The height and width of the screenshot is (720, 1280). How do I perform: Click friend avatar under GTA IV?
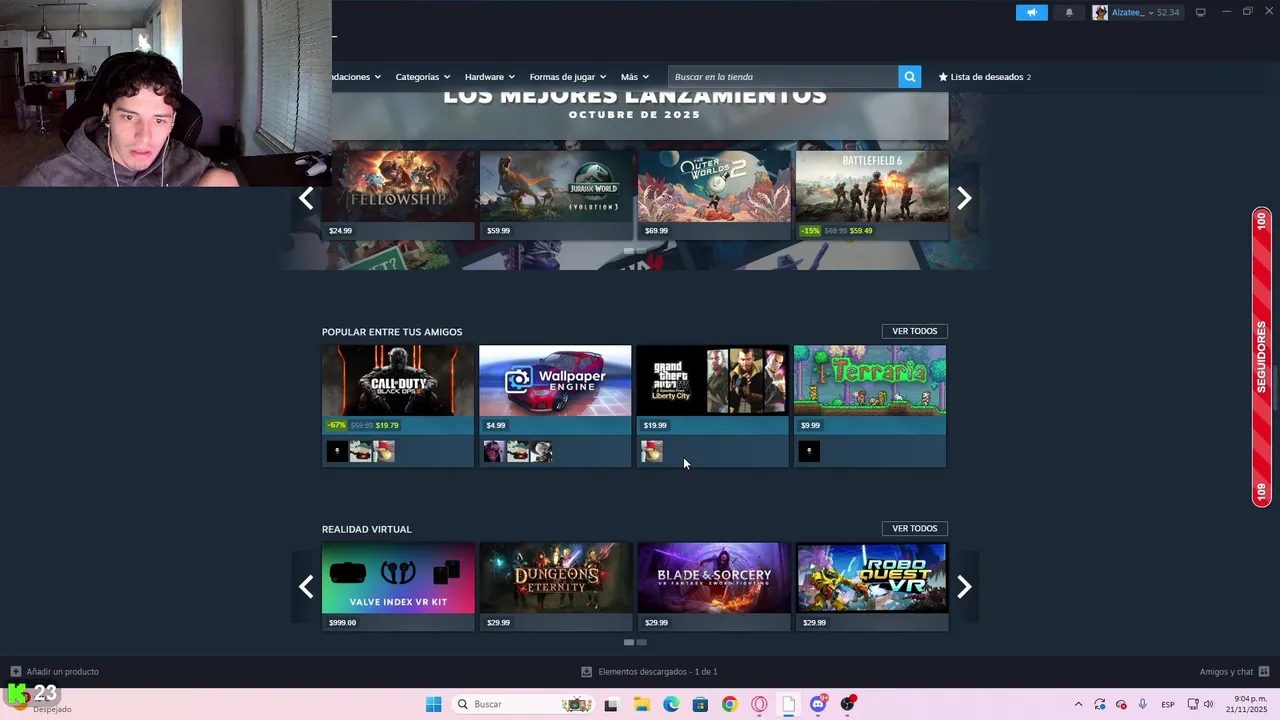click(x=651, y=452)
